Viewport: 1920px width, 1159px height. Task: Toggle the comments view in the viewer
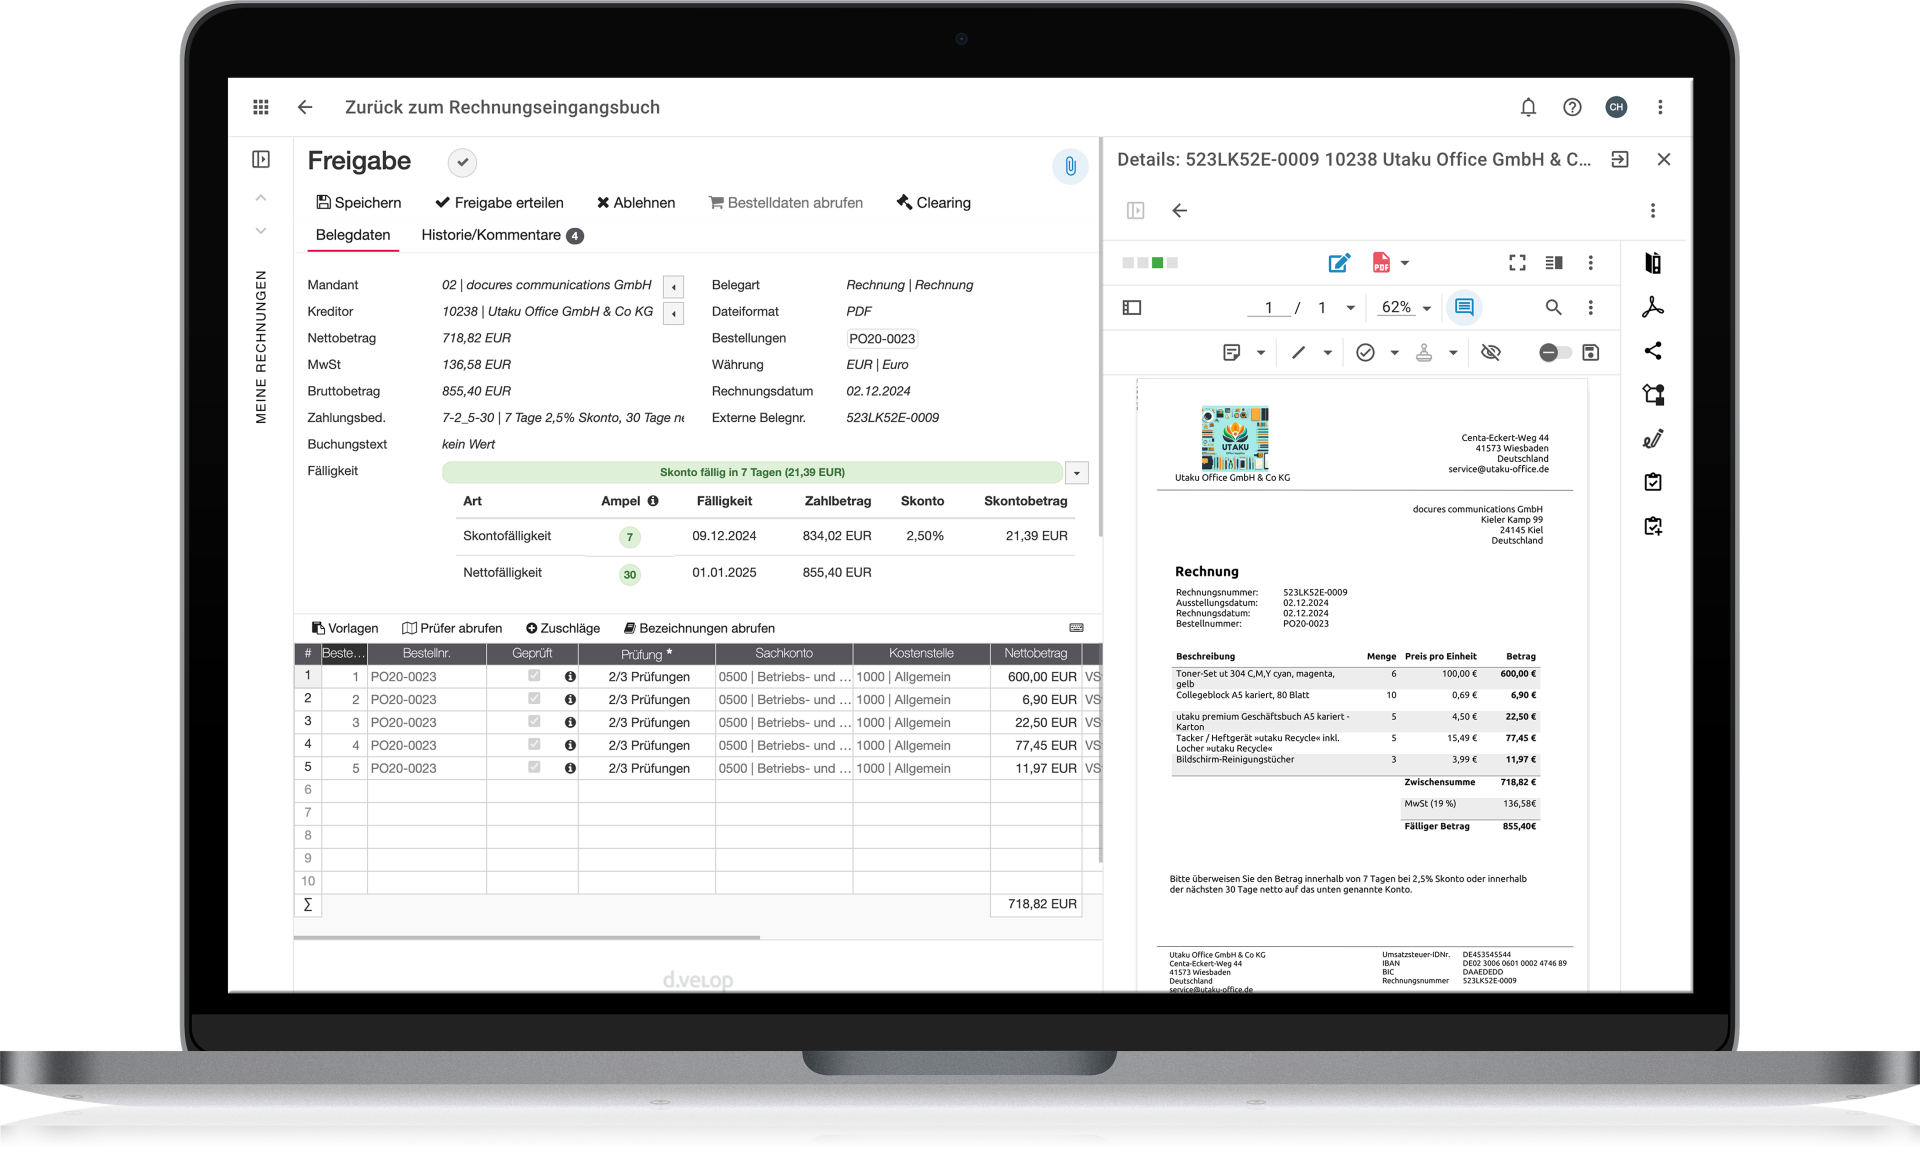click(1463, 308)
